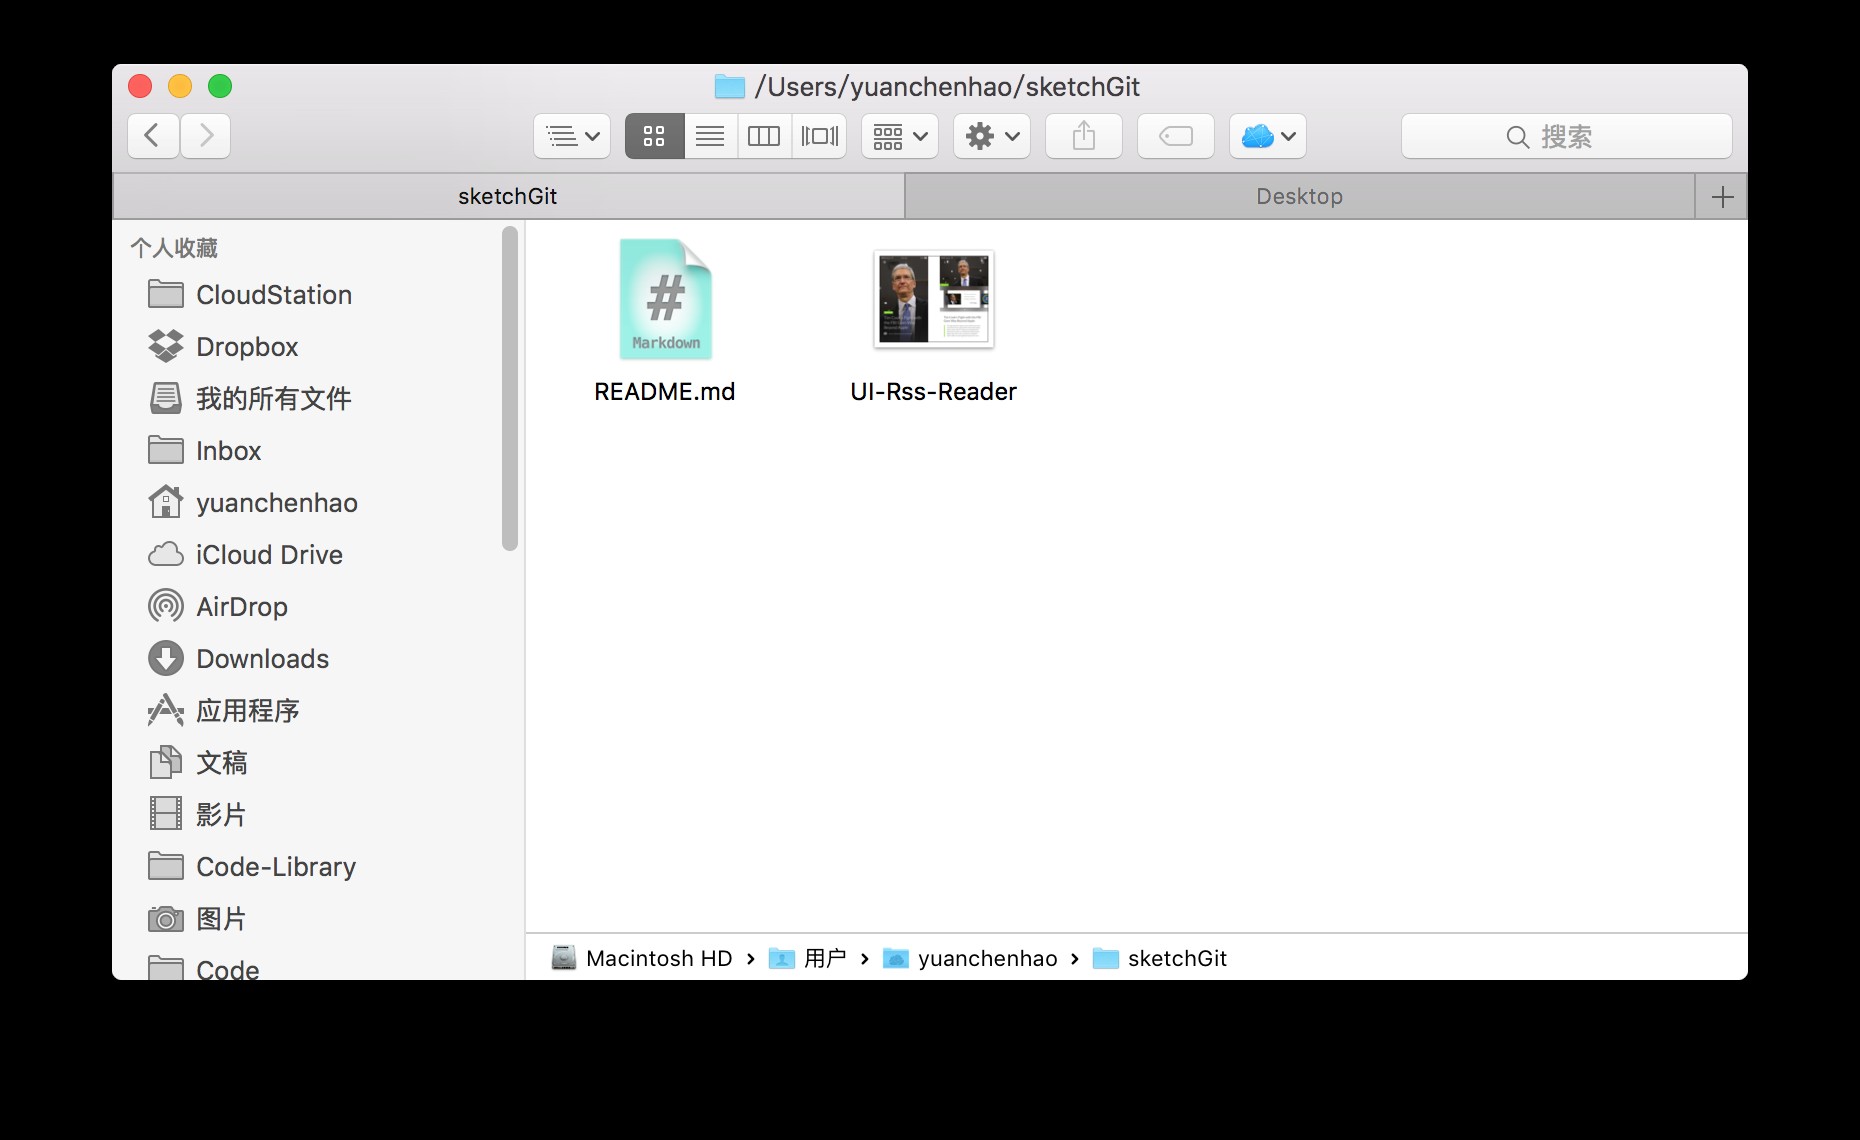Switch to the Desktop tab

[1300, 196]
